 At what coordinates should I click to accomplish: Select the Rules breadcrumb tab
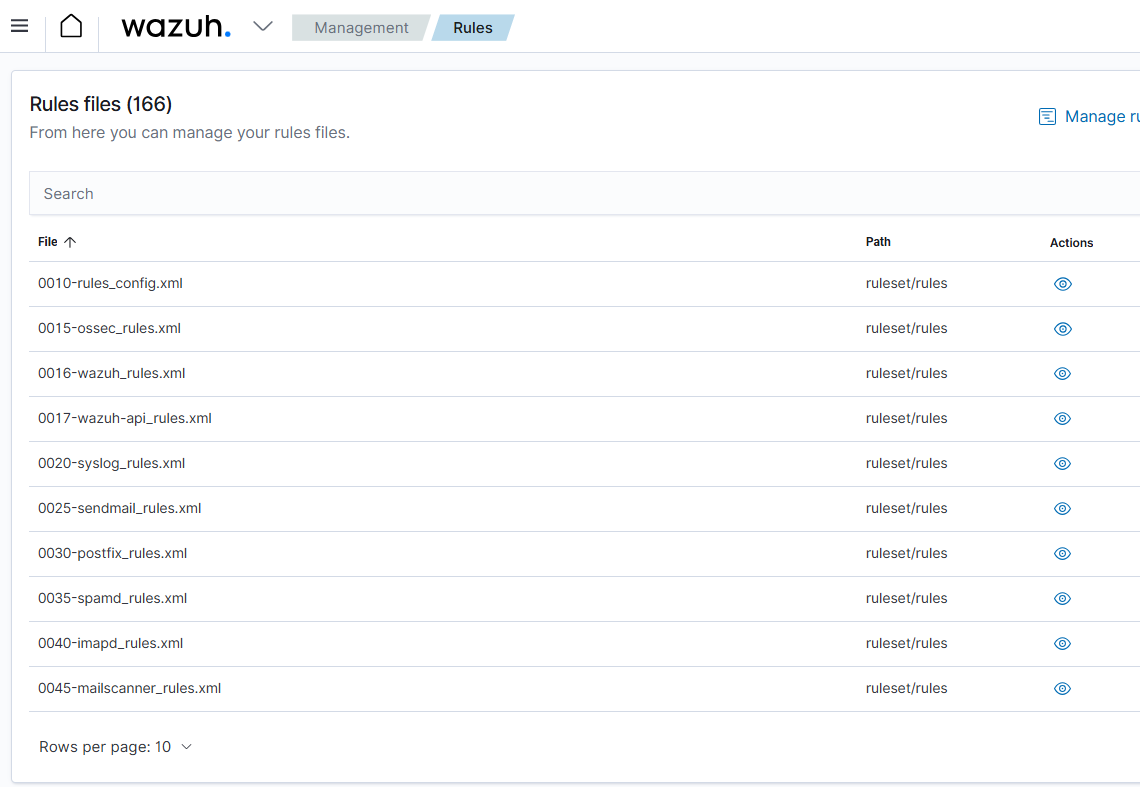tap(472, 28)
